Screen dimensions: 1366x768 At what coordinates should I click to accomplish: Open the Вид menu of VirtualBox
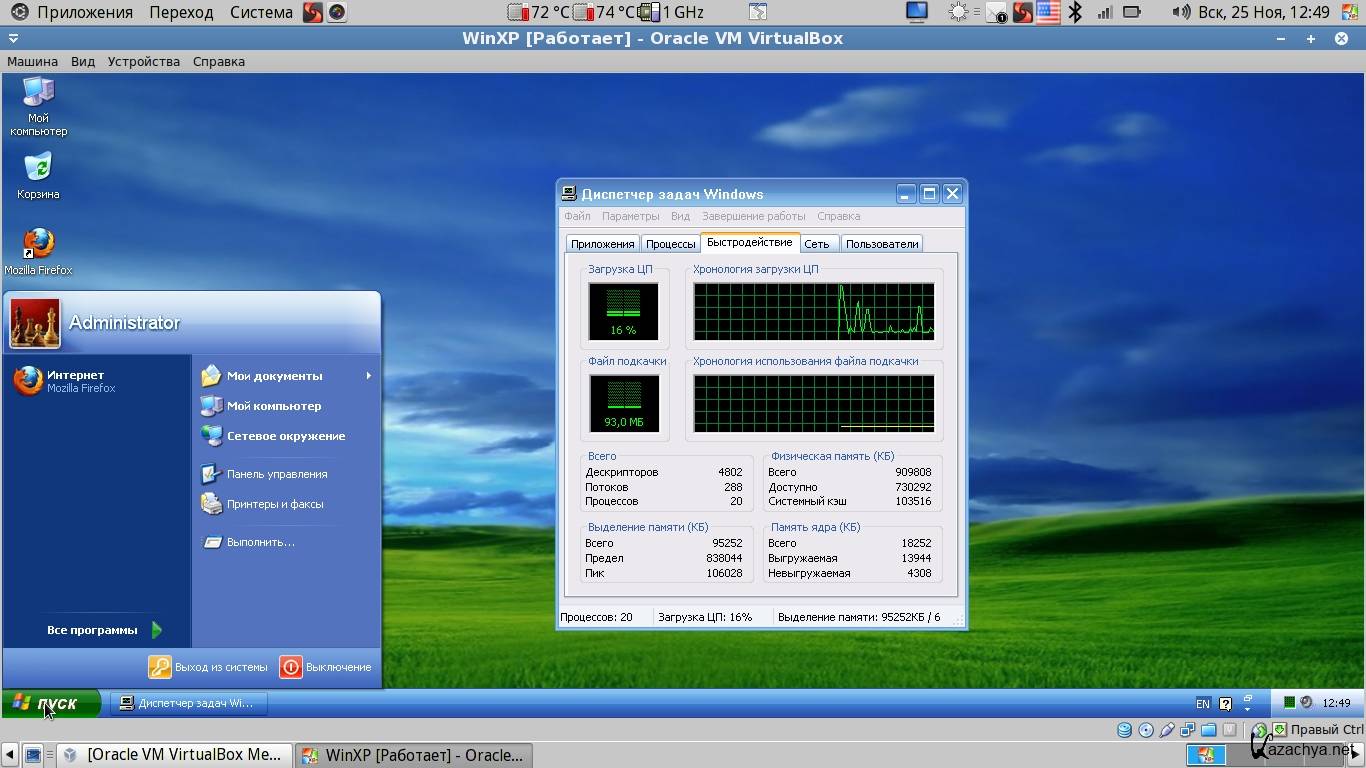click(83, 61)
